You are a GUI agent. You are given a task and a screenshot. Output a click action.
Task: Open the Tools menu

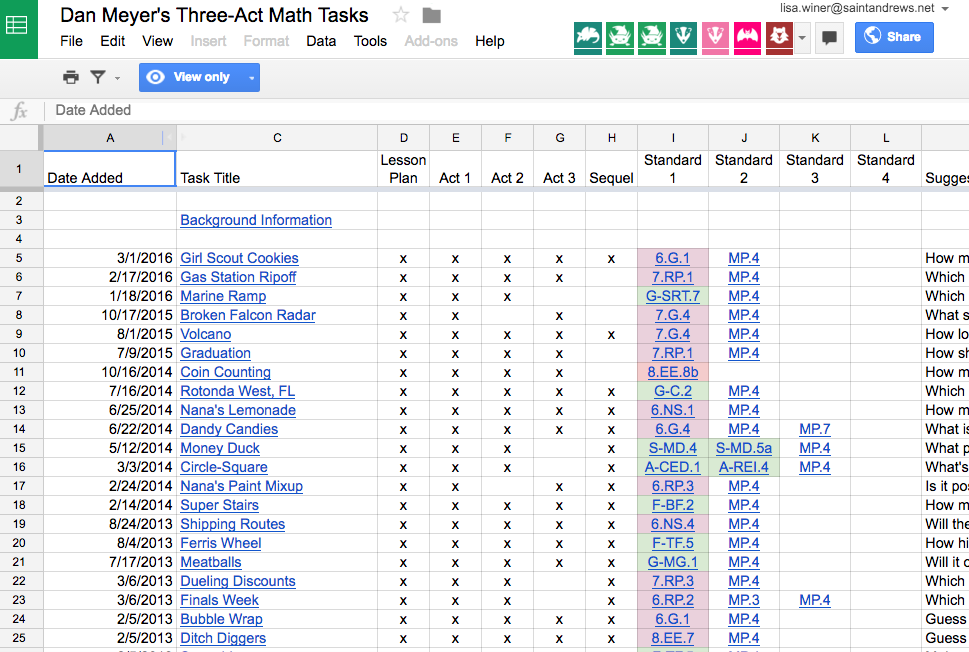[x=370, y=41]
